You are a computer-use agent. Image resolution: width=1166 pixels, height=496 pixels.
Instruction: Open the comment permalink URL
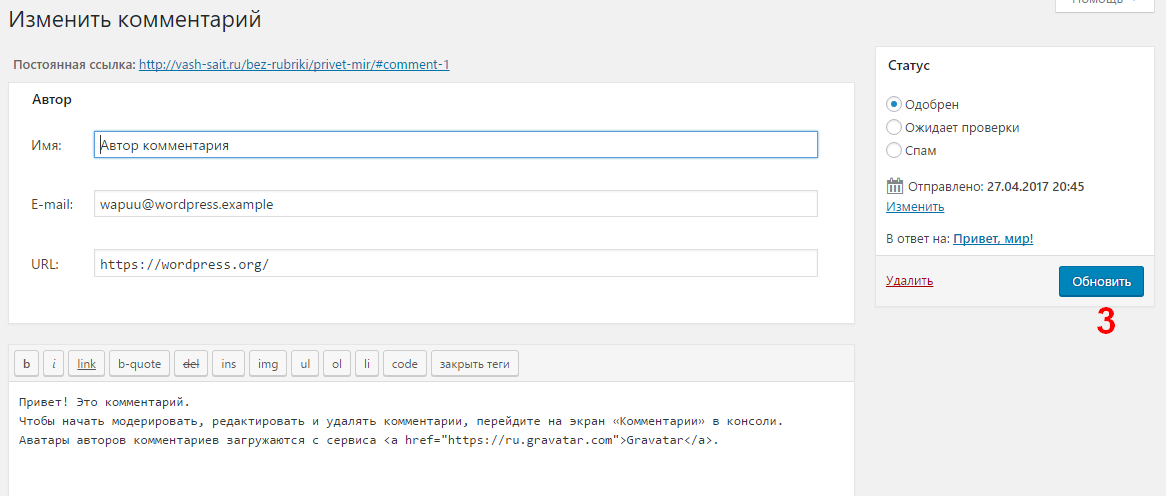294,65
